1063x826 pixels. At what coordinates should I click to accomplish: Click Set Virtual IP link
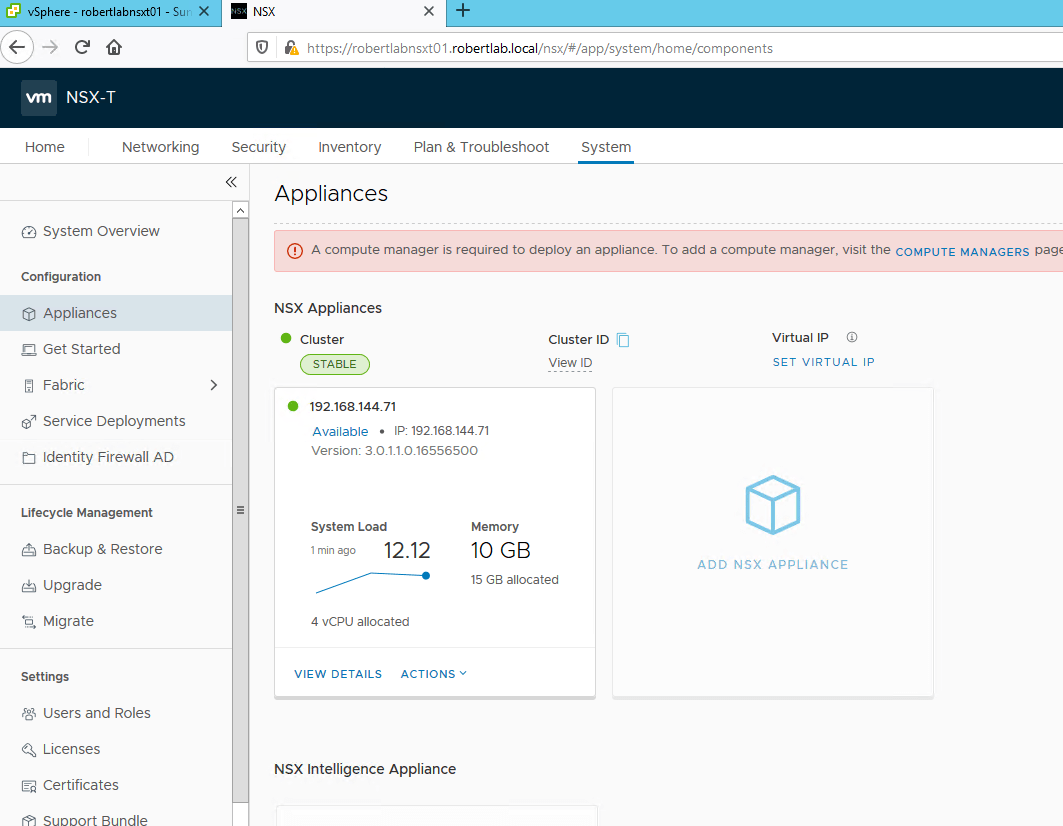pos(823,362)
